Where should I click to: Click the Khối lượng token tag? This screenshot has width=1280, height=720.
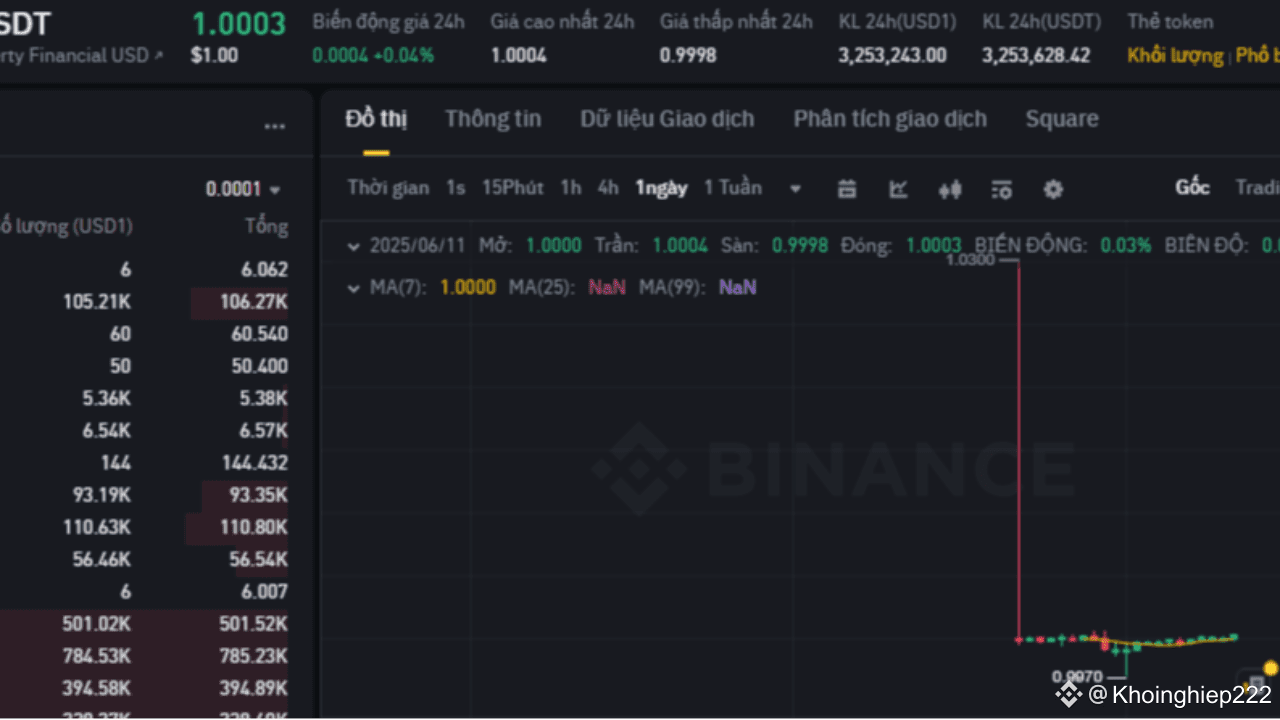pyautogui.click(x=1175, y=56)
